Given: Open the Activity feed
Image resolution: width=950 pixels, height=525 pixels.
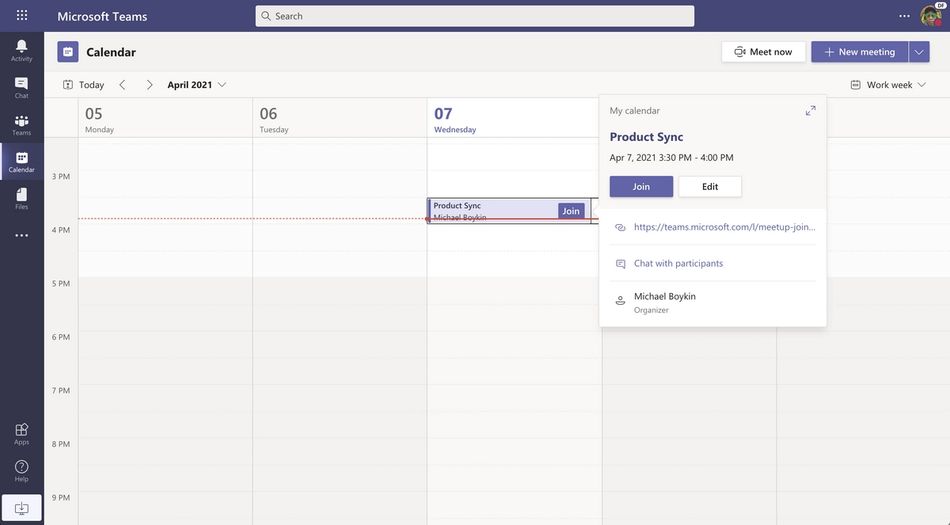Looking at the screenshot, I should click(21, 51).
